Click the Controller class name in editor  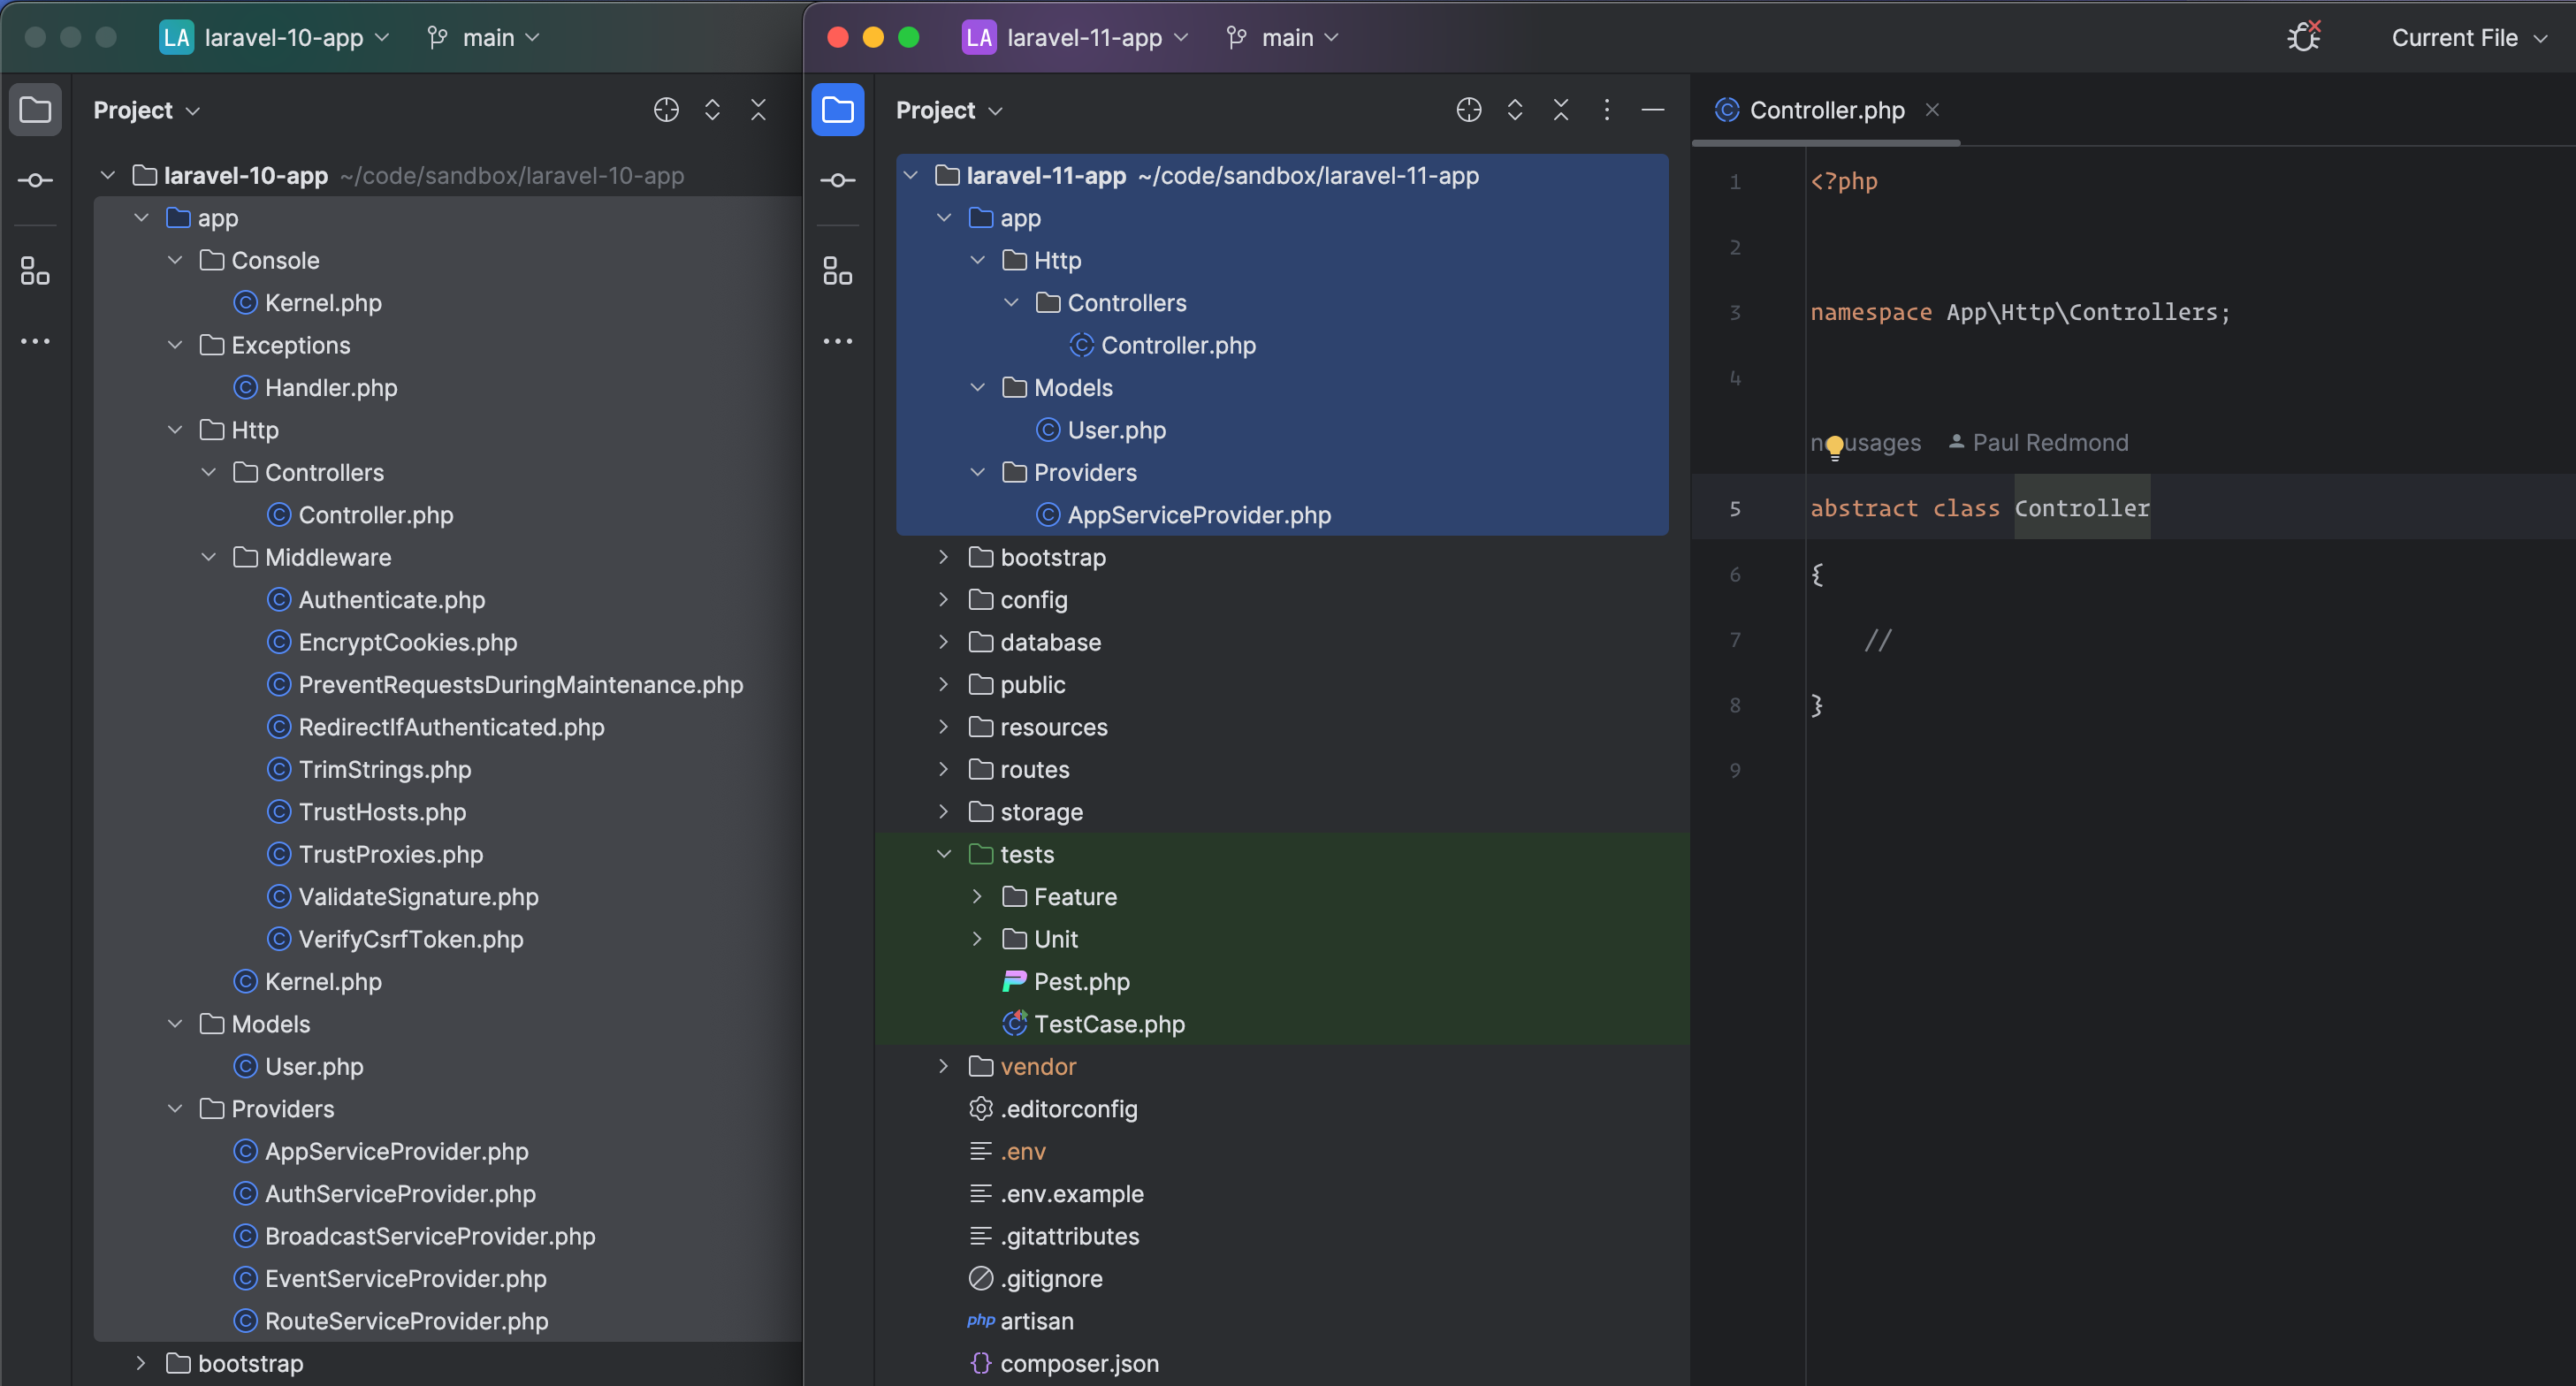2081,508
